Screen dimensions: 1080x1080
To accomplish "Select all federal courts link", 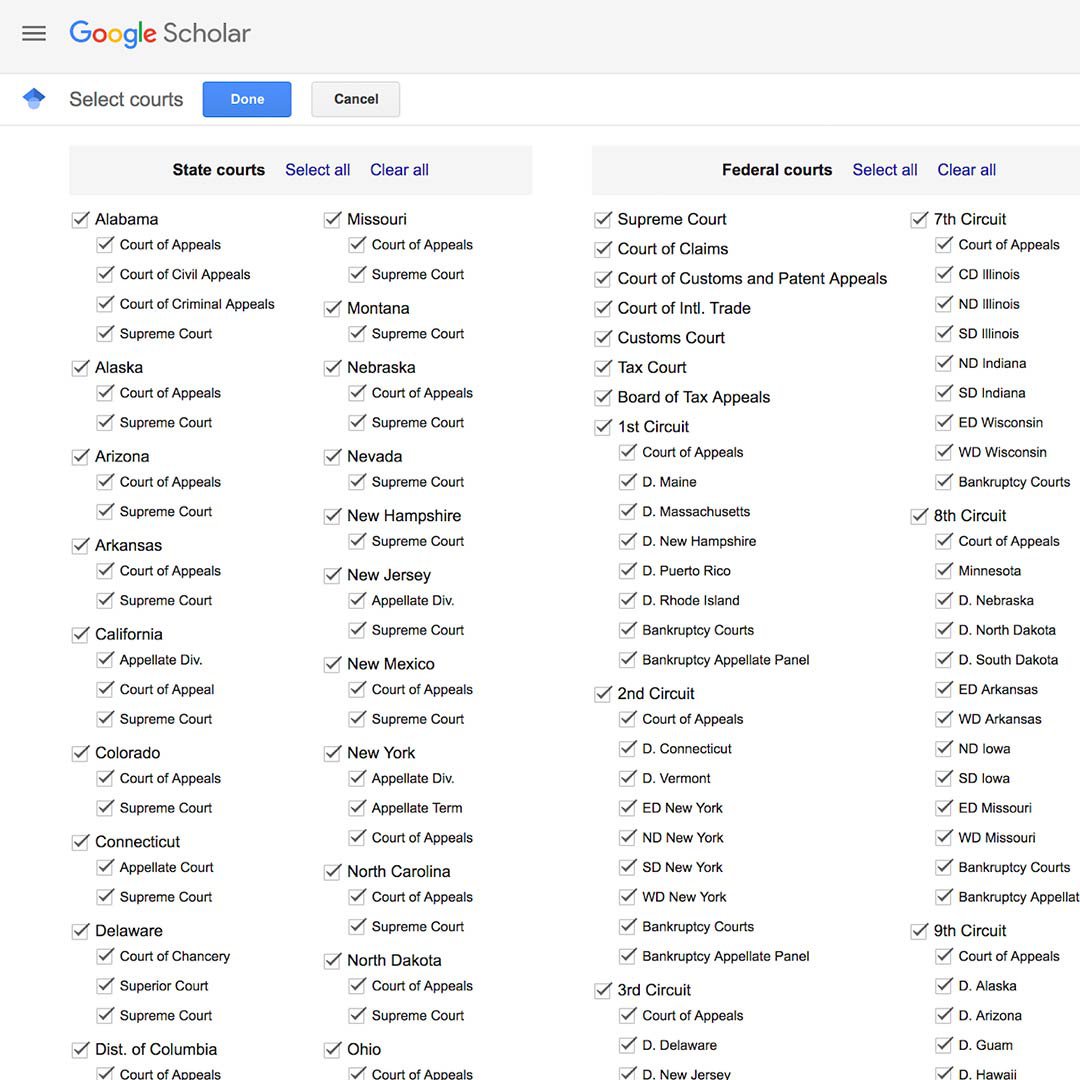I will pyautogui.click(x=884, y=170).
